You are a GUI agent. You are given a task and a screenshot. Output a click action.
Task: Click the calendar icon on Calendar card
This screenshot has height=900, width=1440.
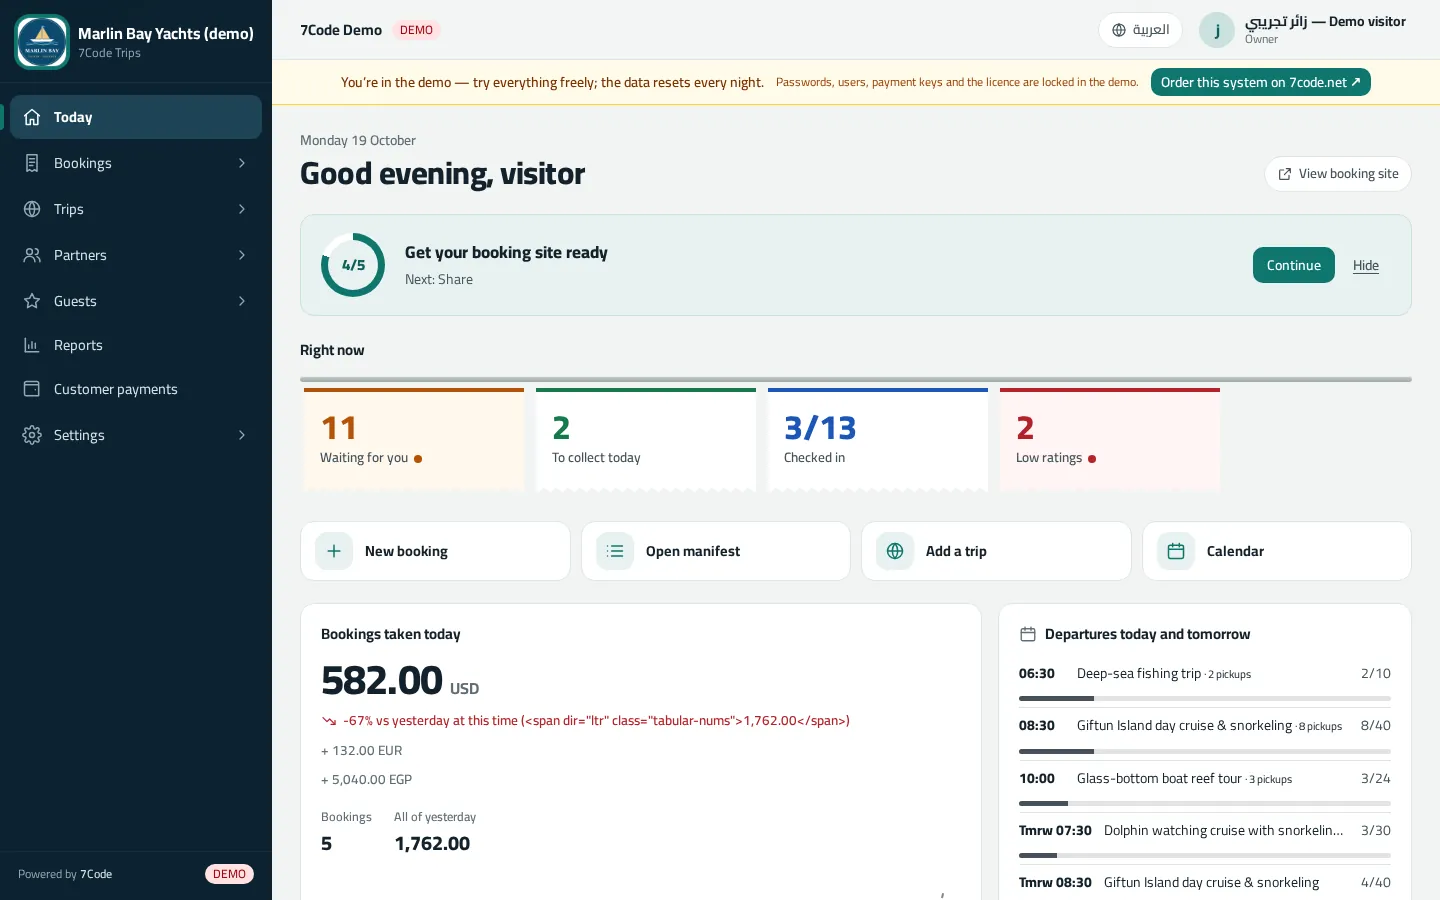(x=1176, y=551)
